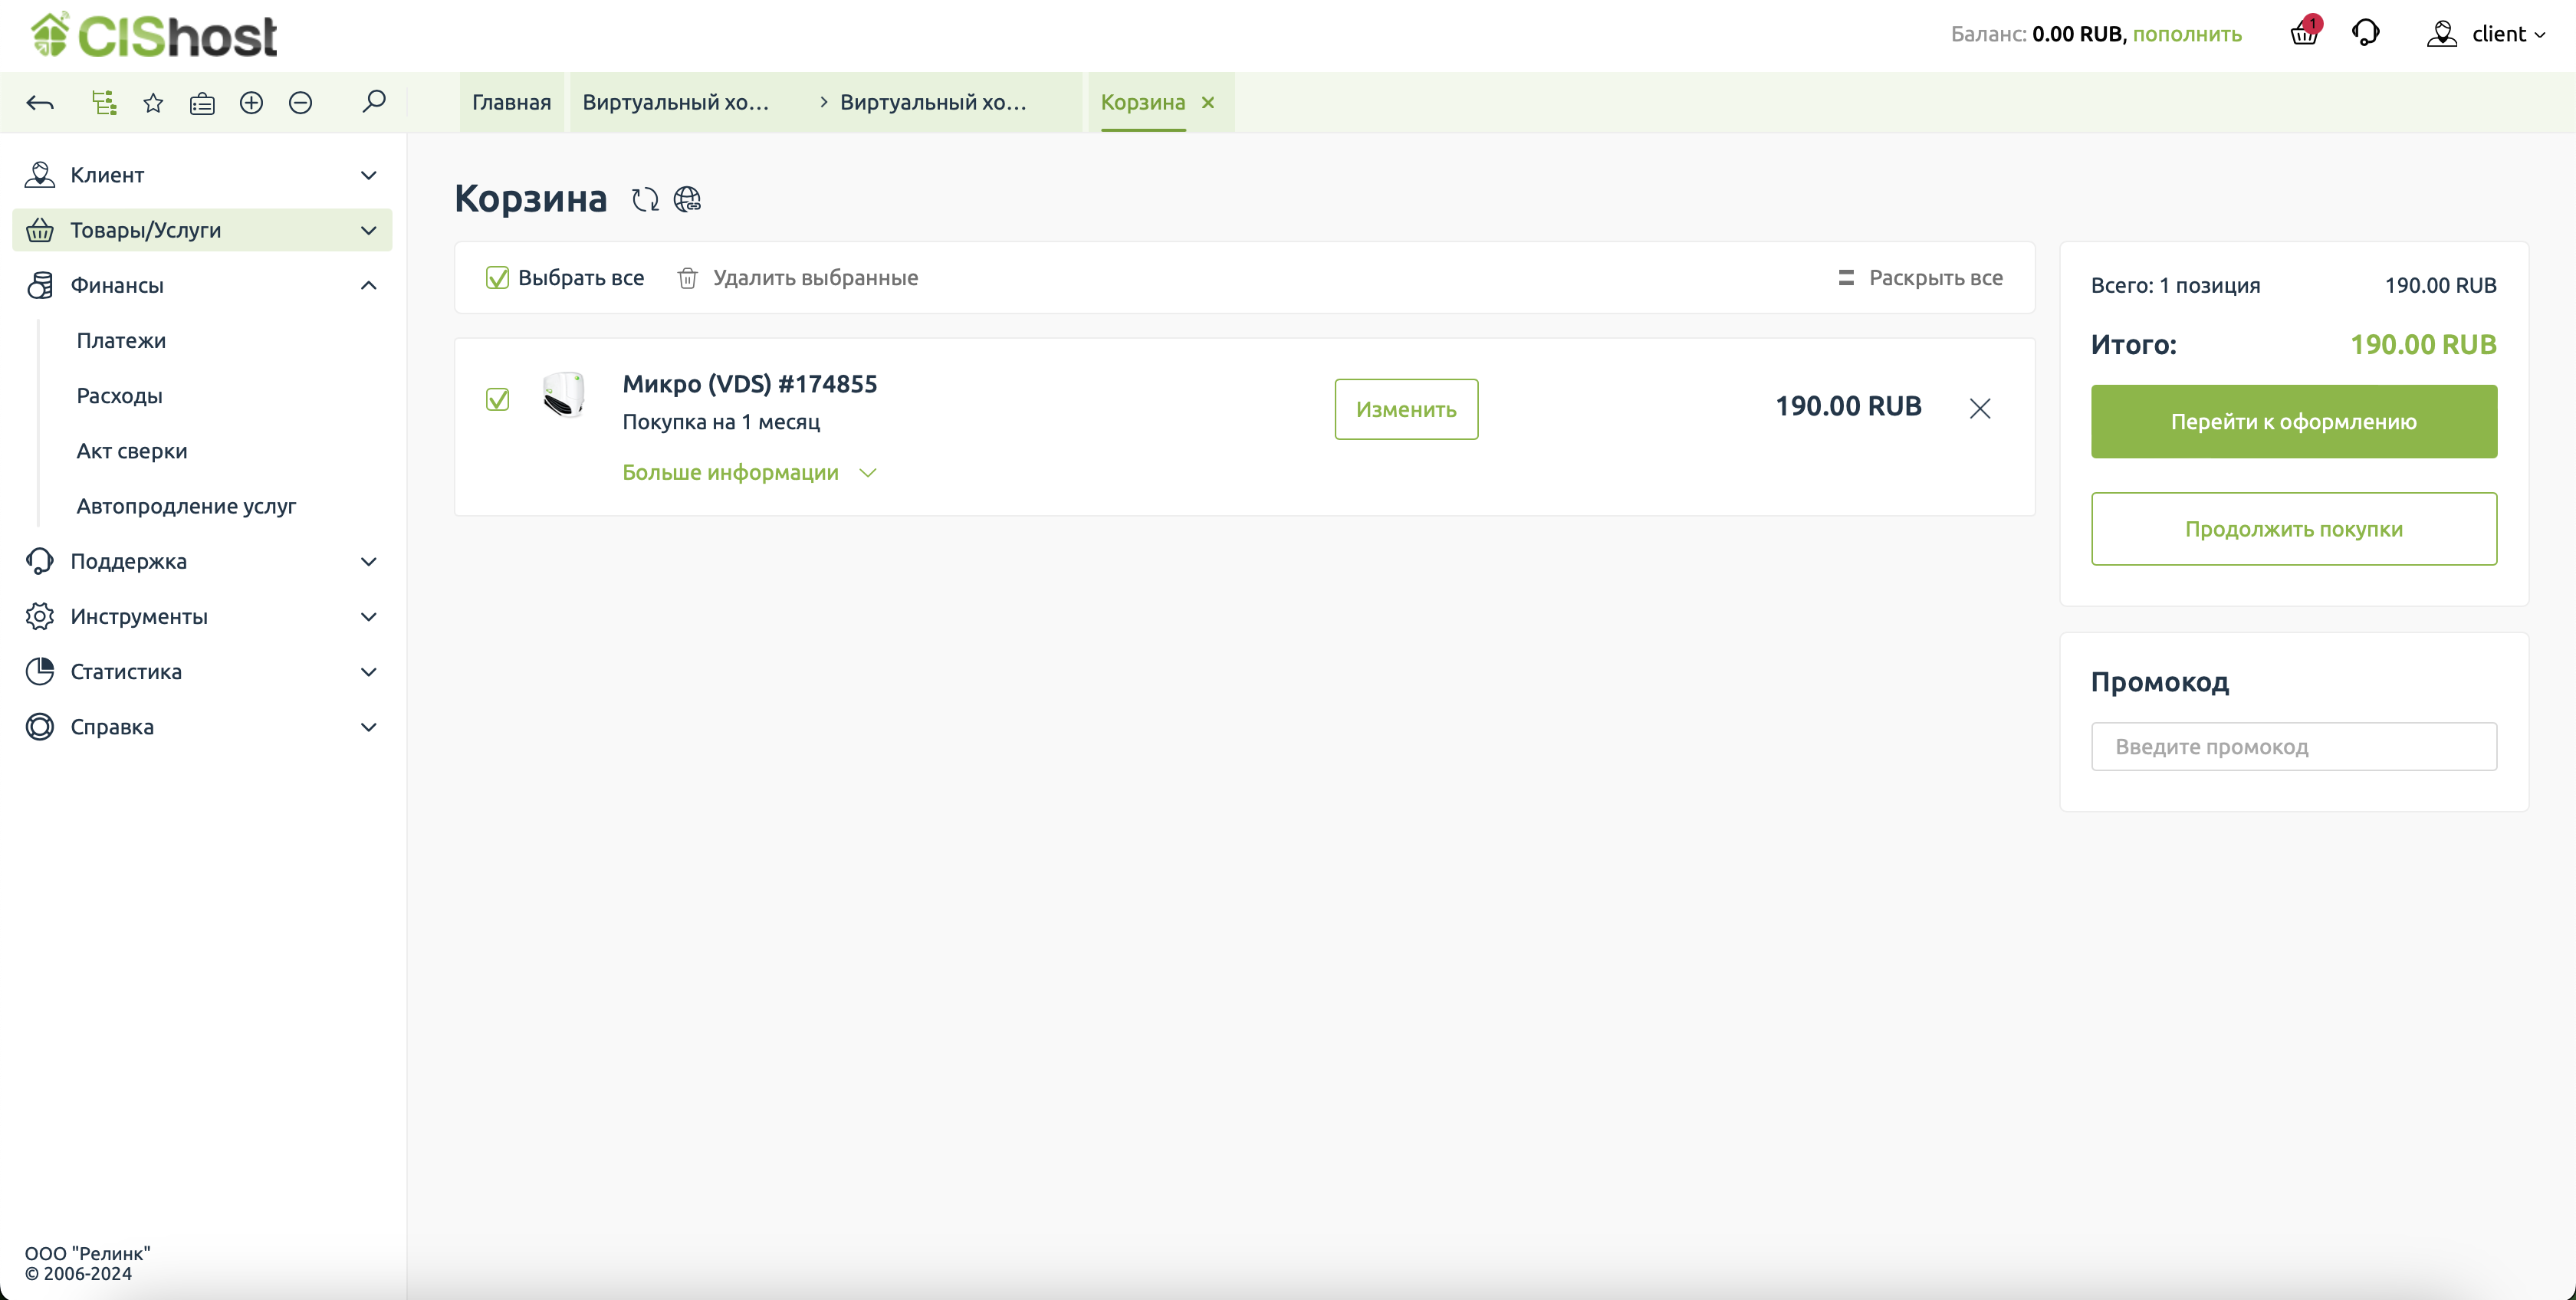Image resolution: width=2576 pixels, height=1300 pixels.
Task: Remove cart item with X icon
Action: point(1979,408)
